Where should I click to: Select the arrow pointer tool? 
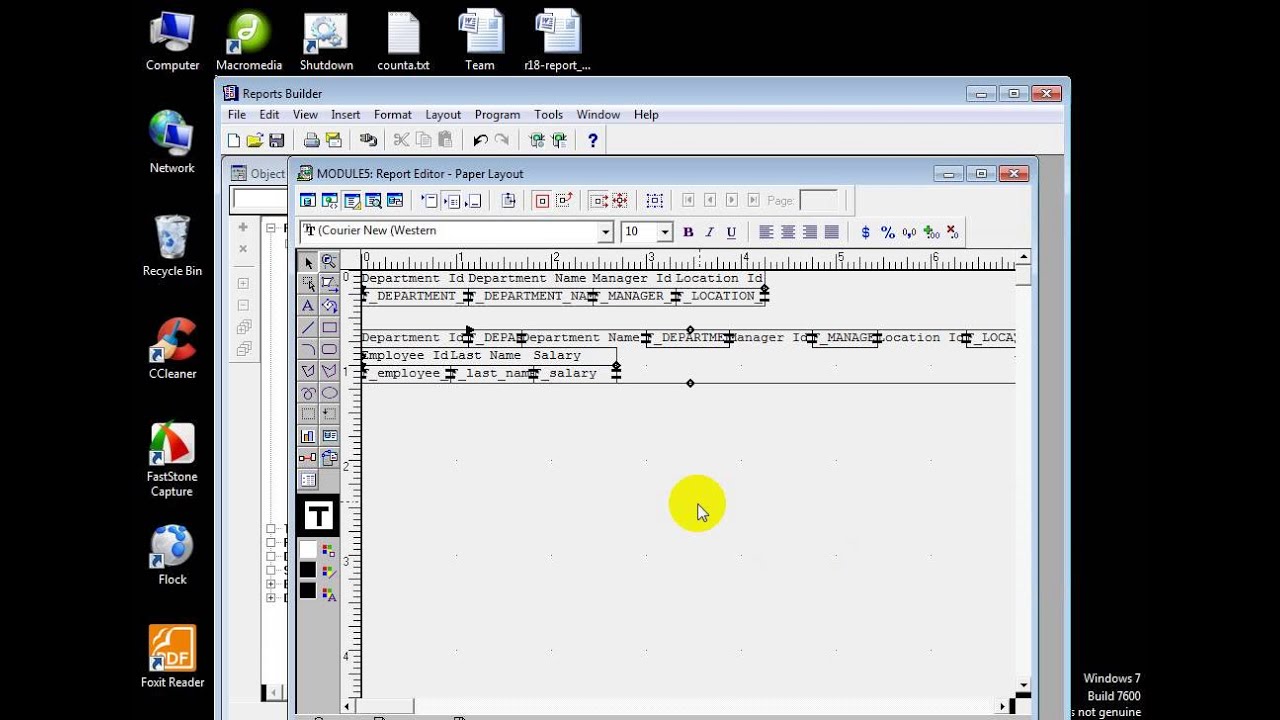click(x=308, y=262)
